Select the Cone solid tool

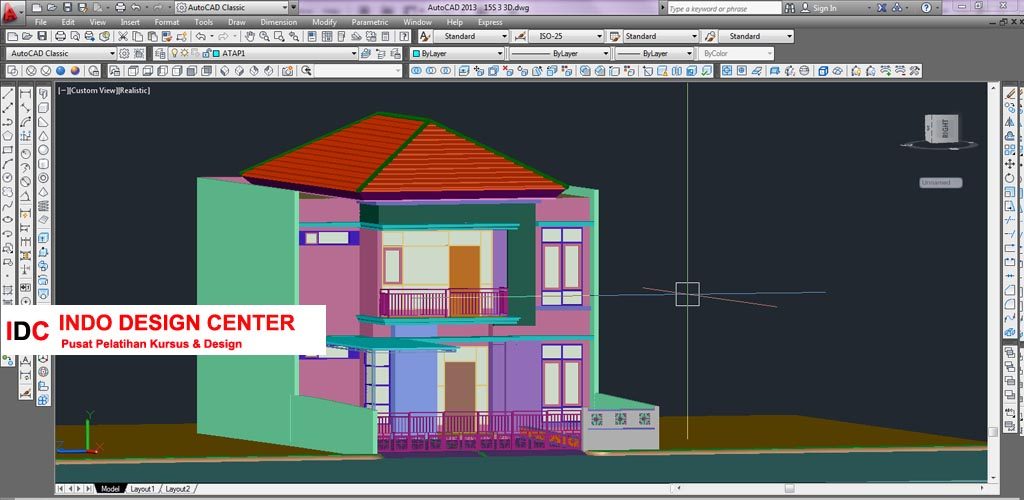tap(43, 136)
